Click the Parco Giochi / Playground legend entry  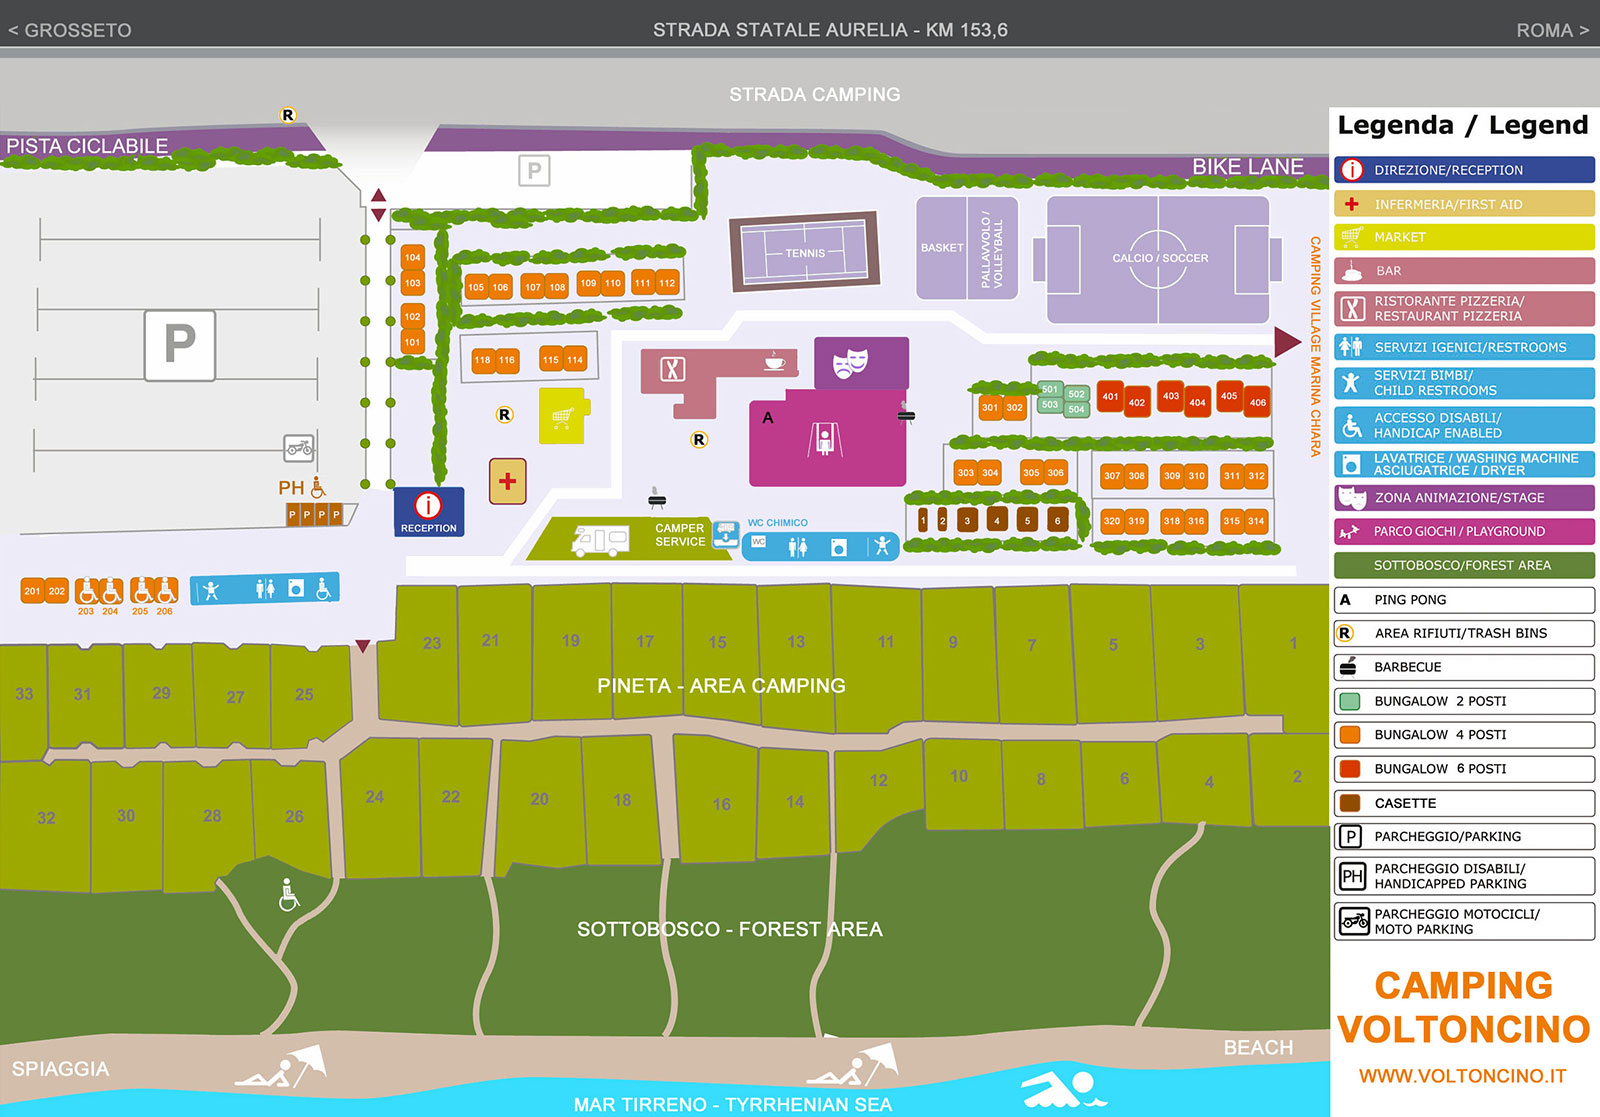(1464, 531)
